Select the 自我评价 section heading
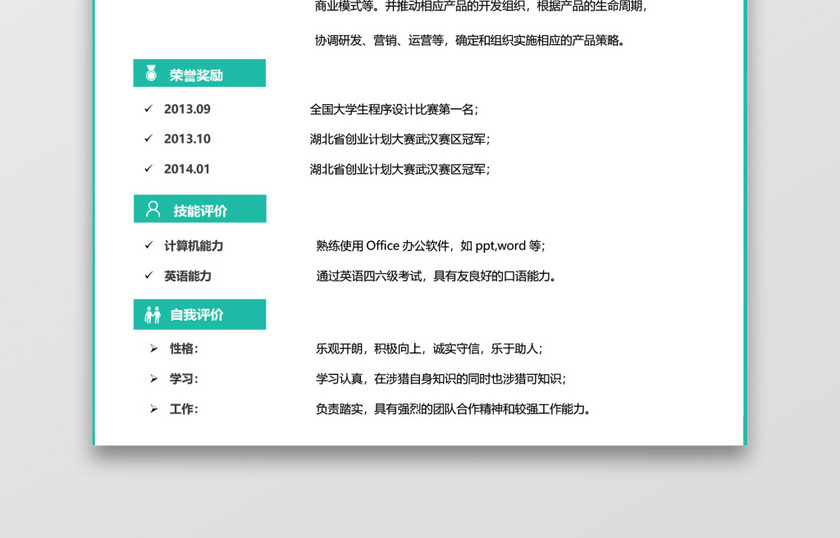 point(199,314)
